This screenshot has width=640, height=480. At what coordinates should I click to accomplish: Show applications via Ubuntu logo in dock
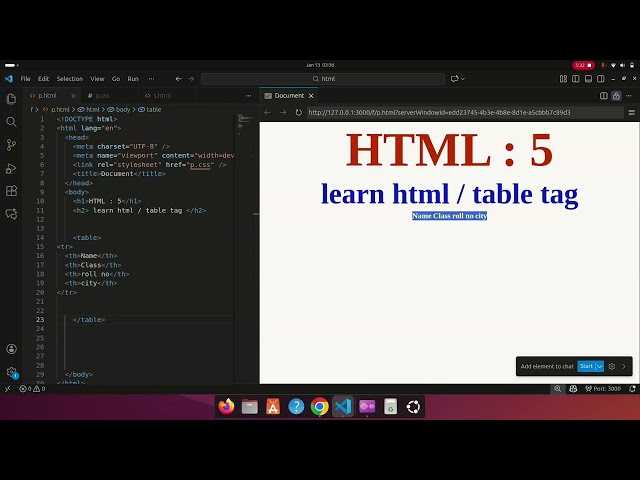(413, 407)
